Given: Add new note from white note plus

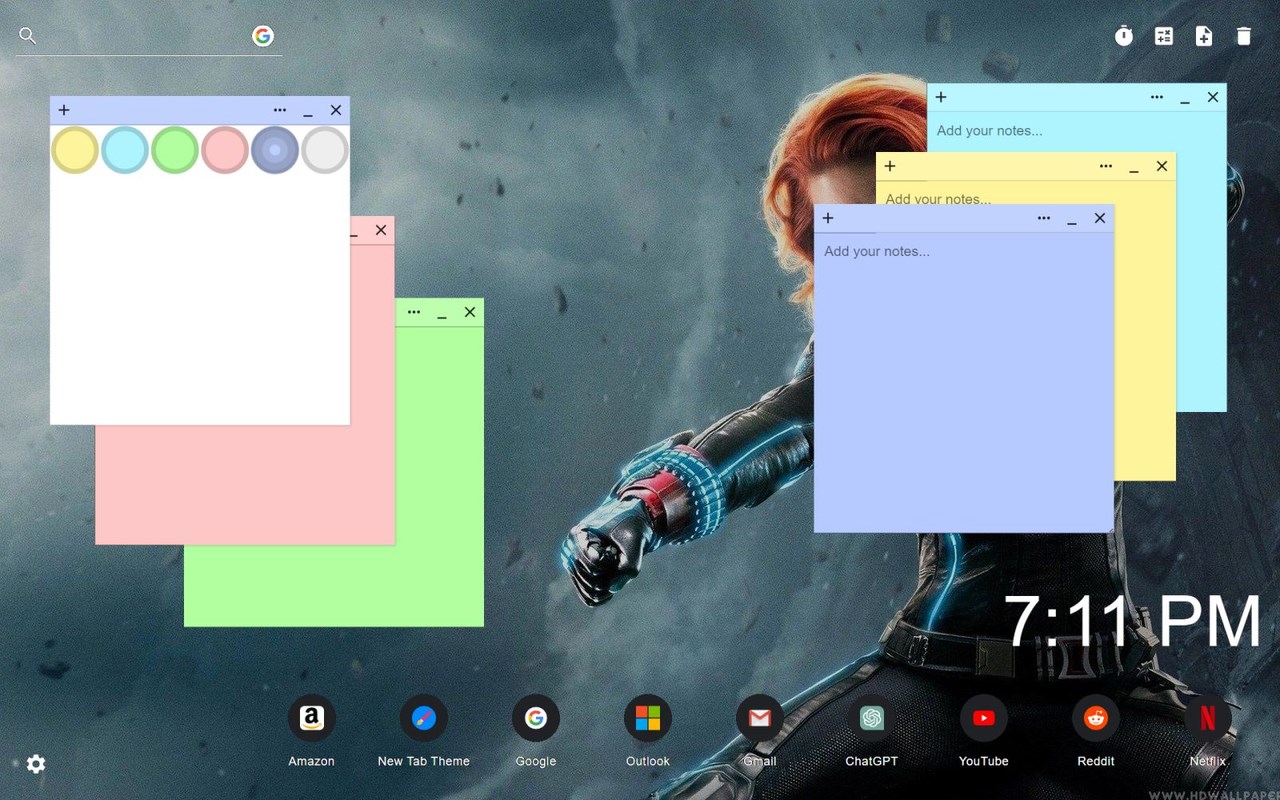Looking at the screenshot, I should point(64,110).
